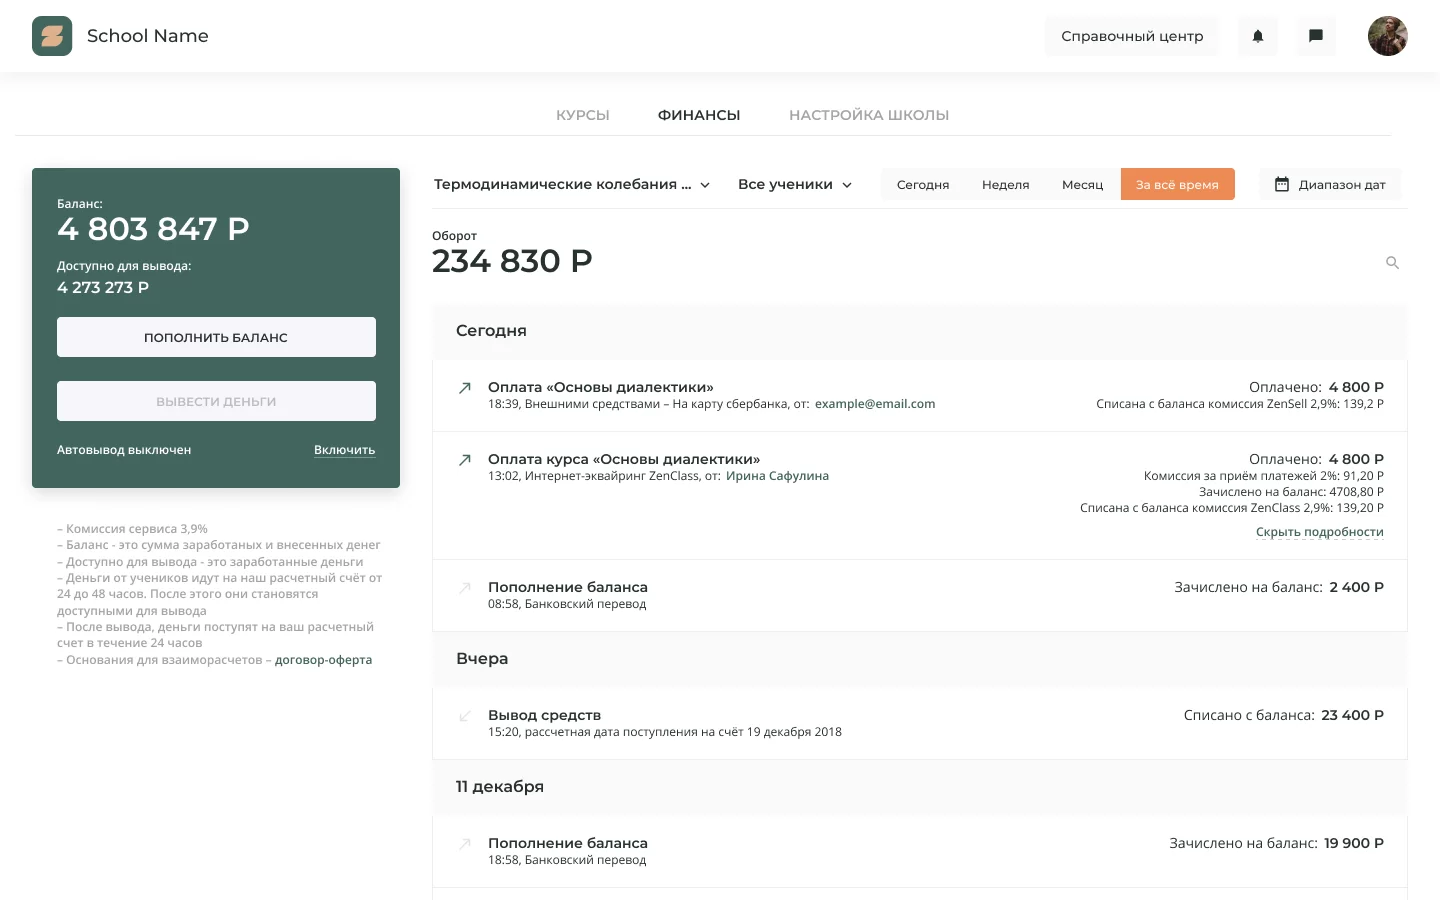
Task: Click the green School Name logo icon
Action: pos(52,36)
